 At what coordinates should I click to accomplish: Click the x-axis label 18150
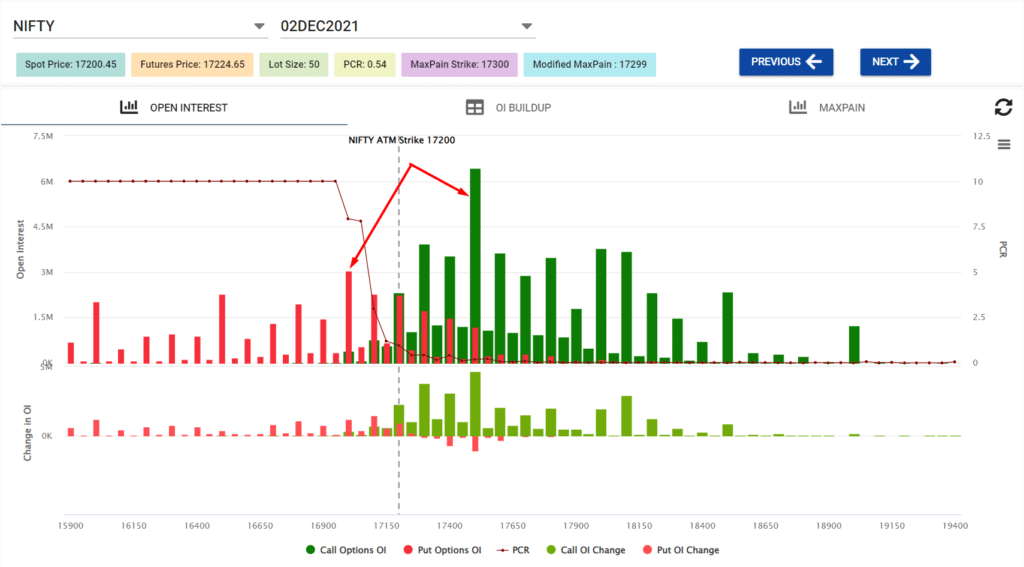pyautogui.click(x=639, y=525)
